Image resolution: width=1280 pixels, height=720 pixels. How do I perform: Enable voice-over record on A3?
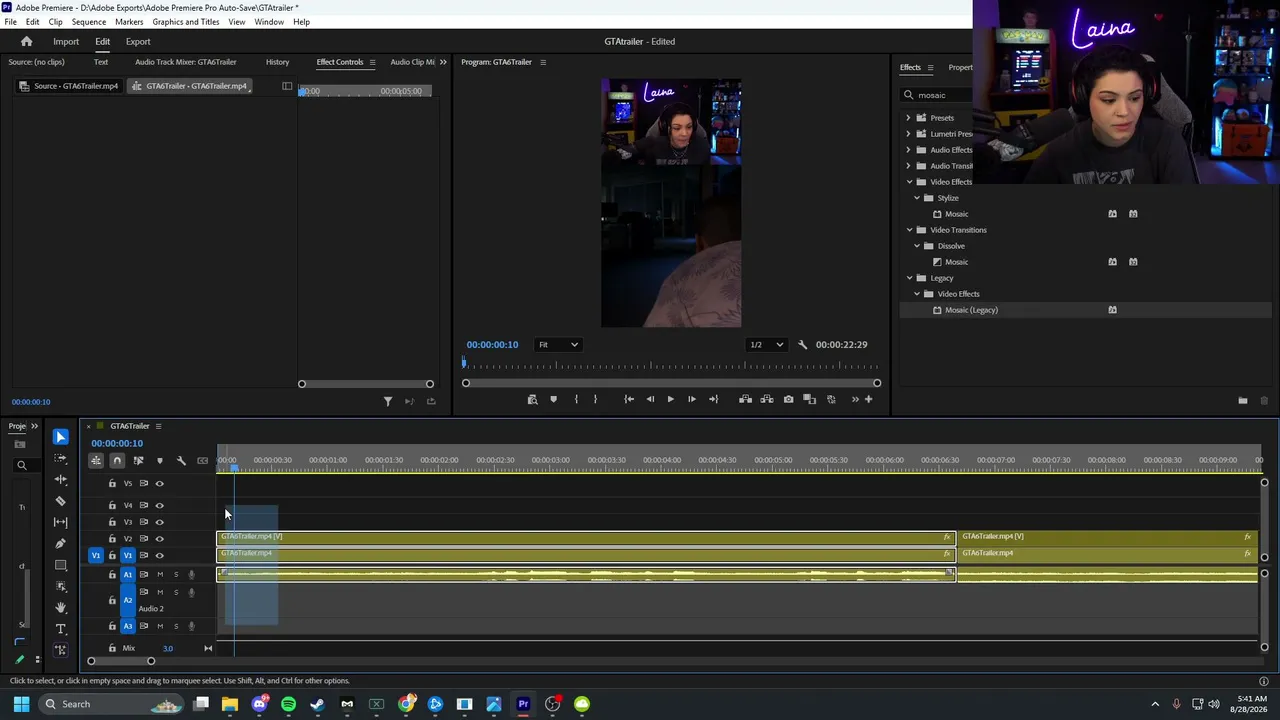(192, 627)
